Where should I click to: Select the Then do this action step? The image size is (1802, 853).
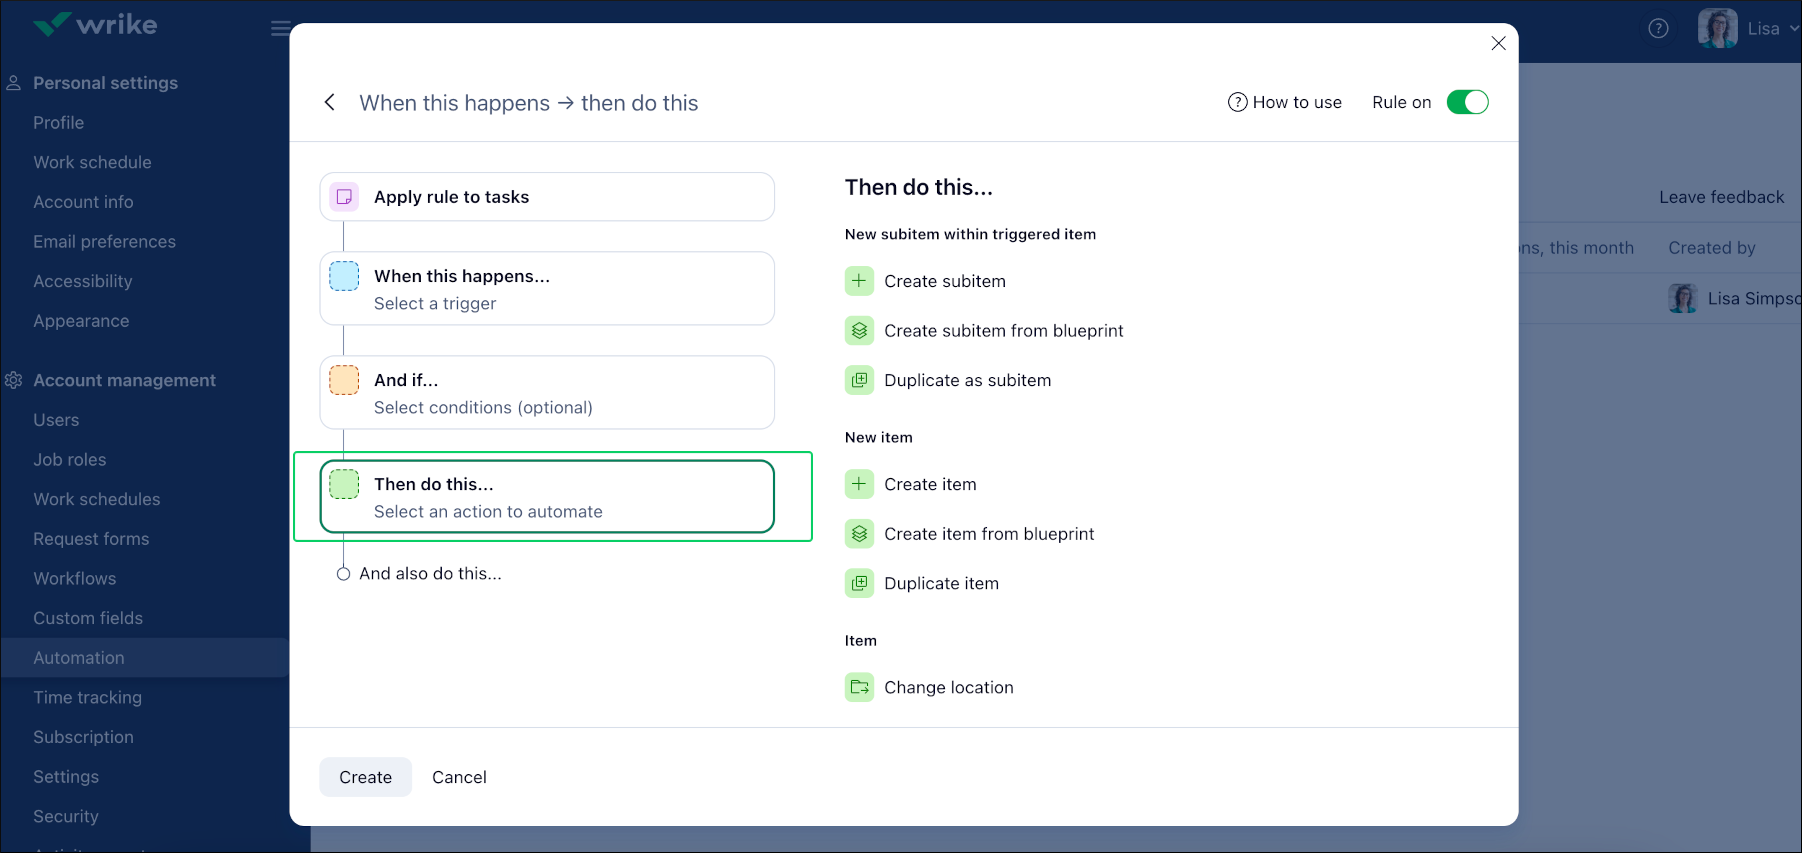547,497
